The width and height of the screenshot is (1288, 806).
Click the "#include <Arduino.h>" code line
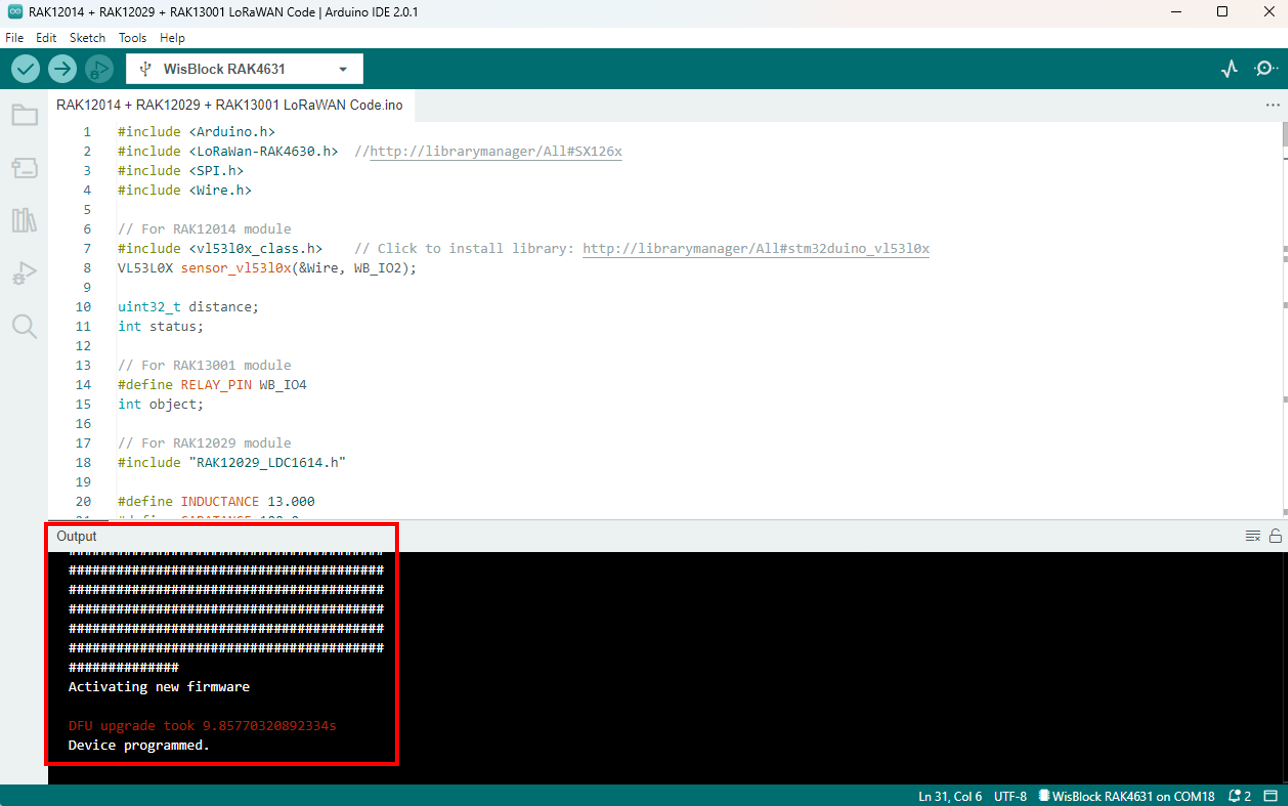point(196,132)
